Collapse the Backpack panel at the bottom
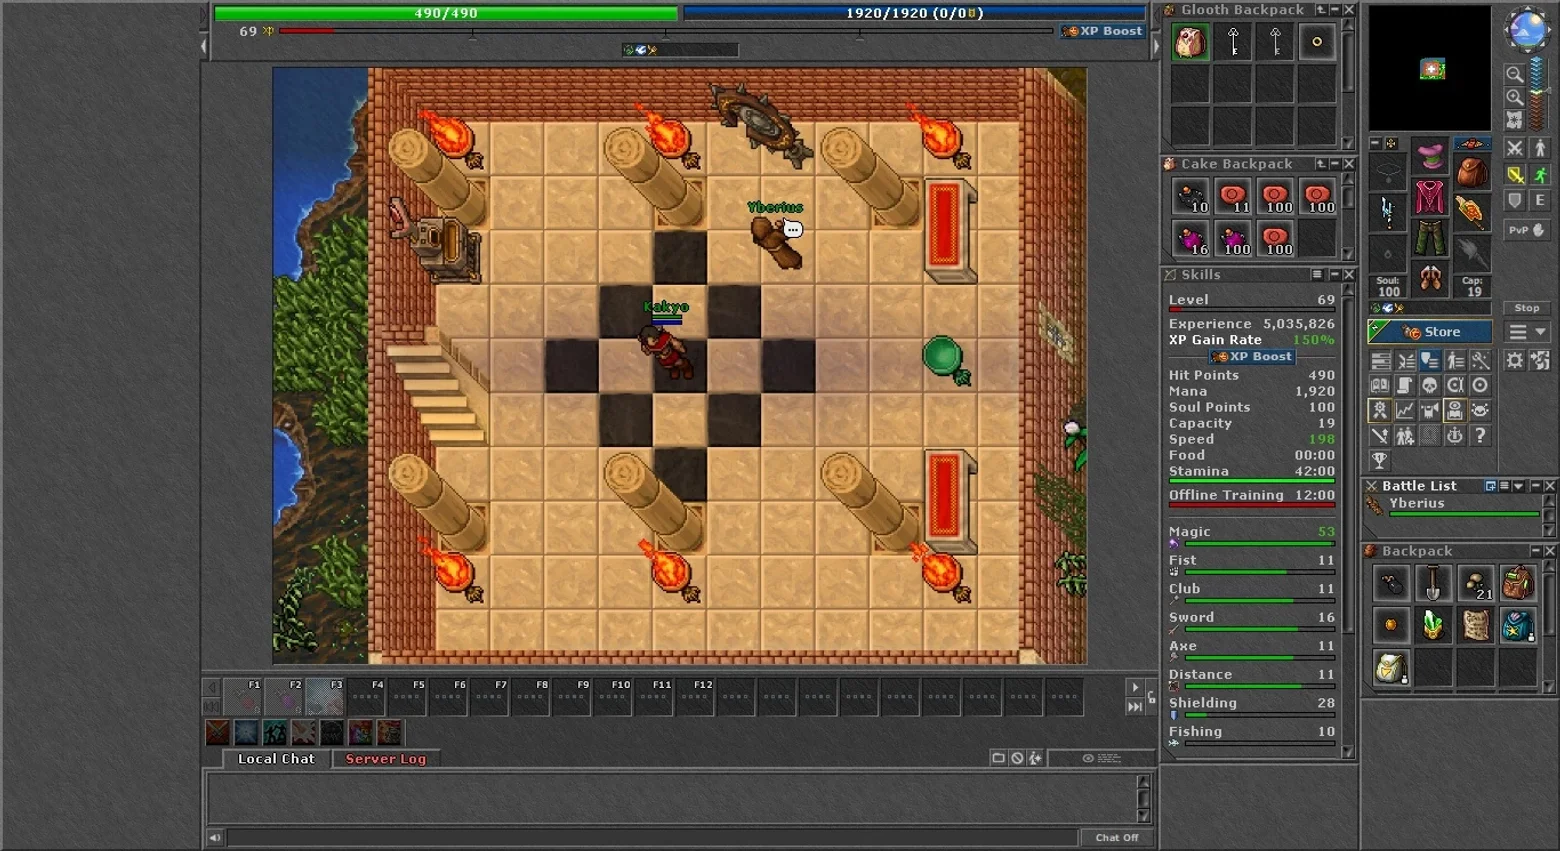The image size is (1560, 851). (1535, 551)
